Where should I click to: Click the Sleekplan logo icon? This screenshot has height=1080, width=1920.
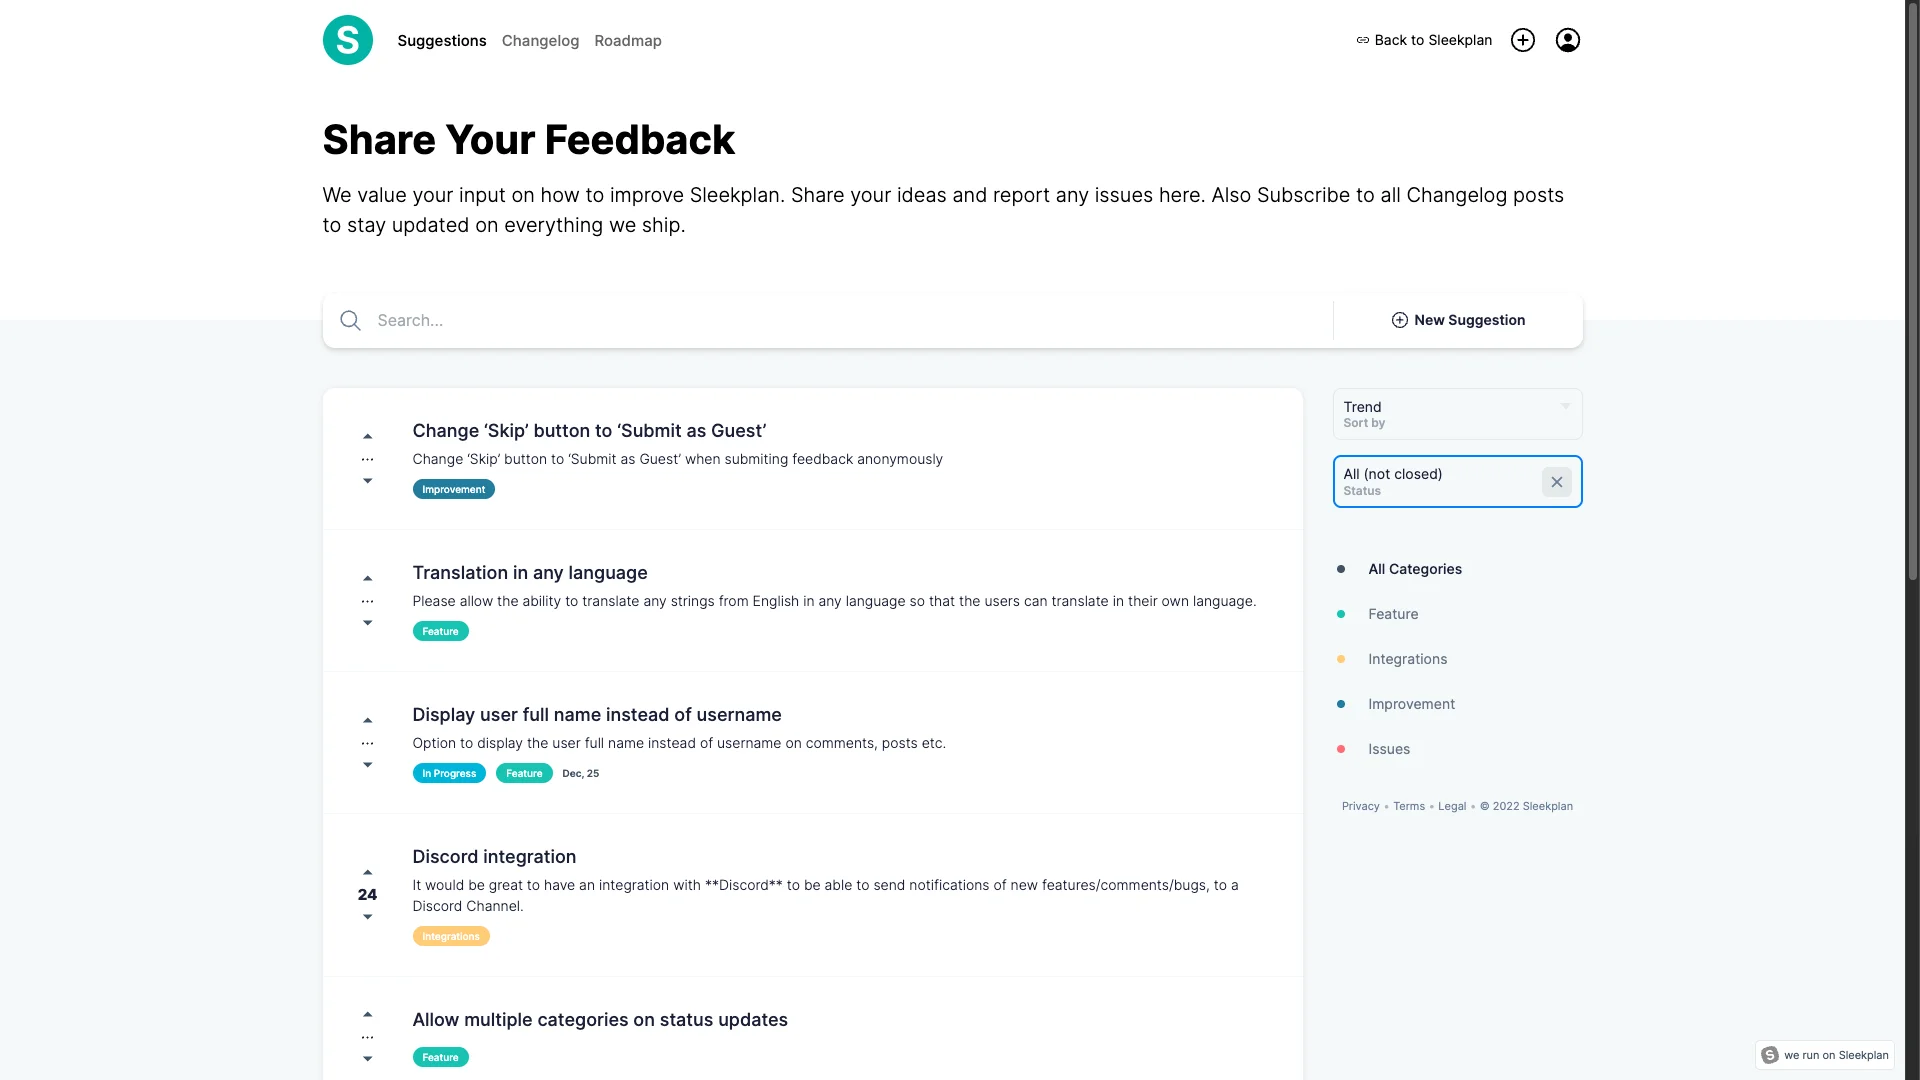pyautogui.click(x=347, y=40)
